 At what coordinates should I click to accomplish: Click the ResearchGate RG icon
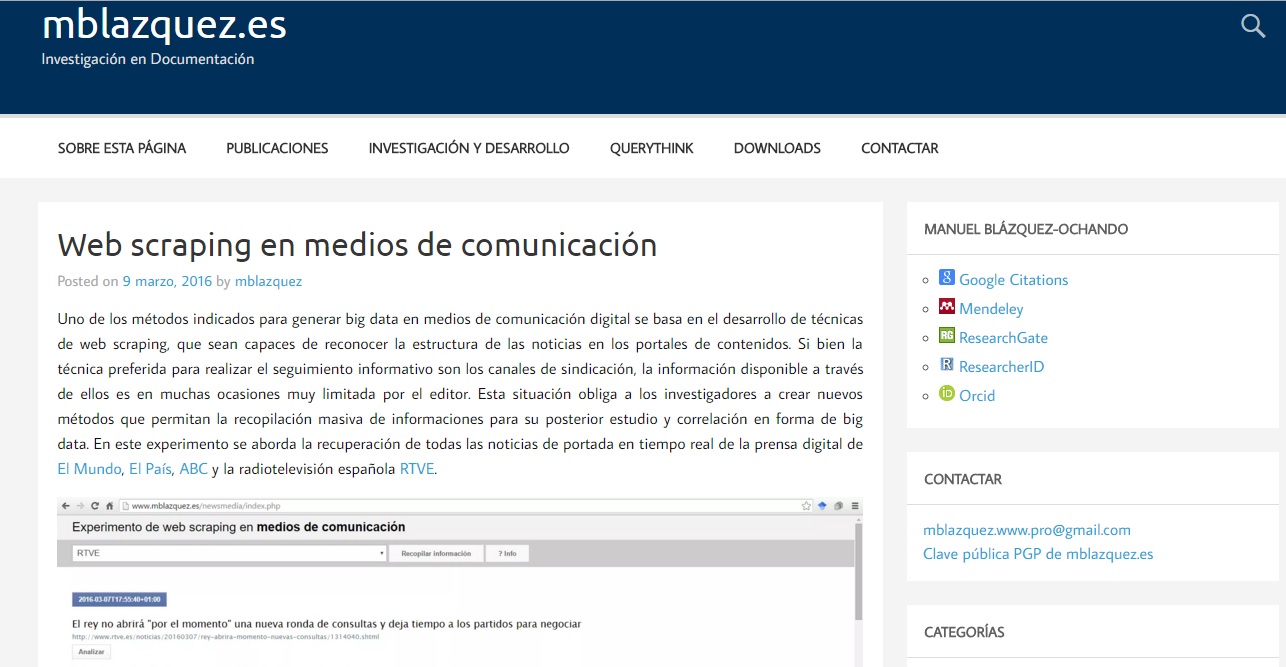(947, 336)
